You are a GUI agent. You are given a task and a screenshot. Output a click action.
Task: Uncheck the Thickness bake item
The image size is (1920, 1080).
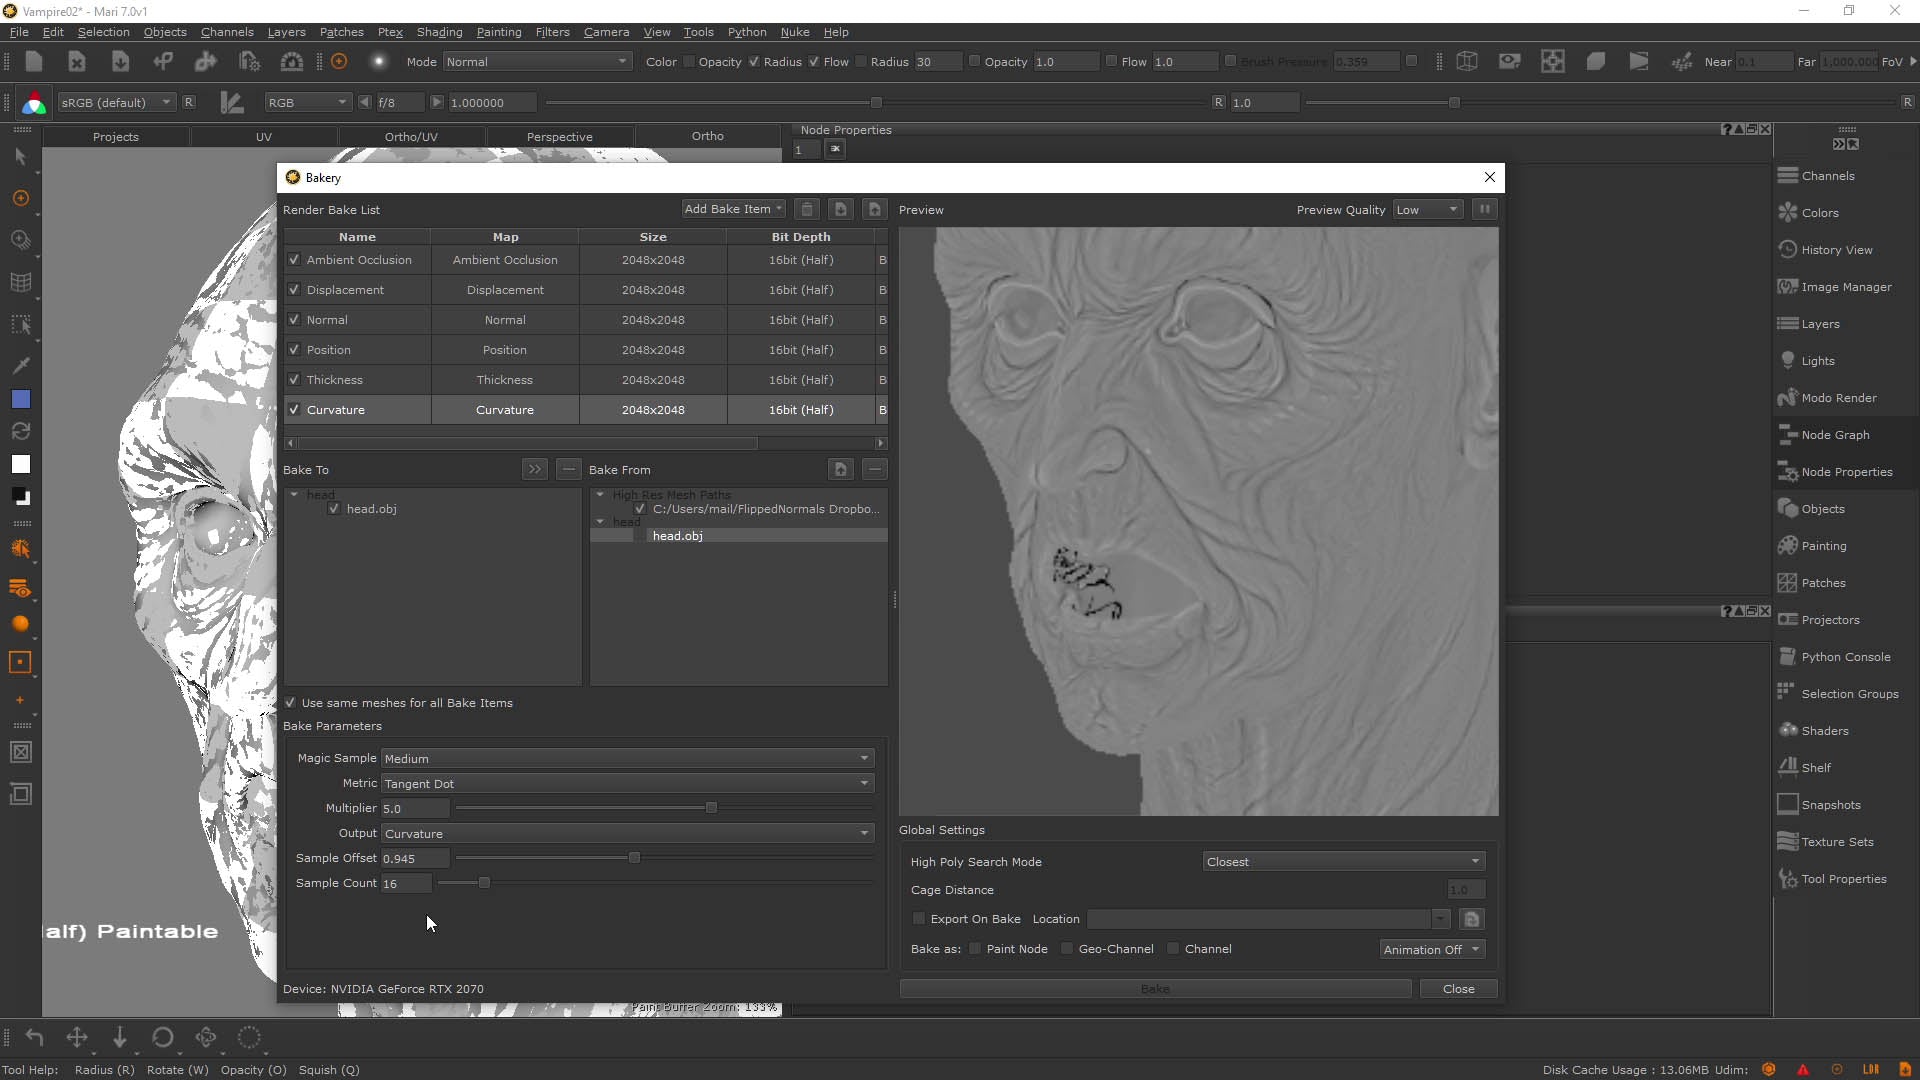click(294, 379)
